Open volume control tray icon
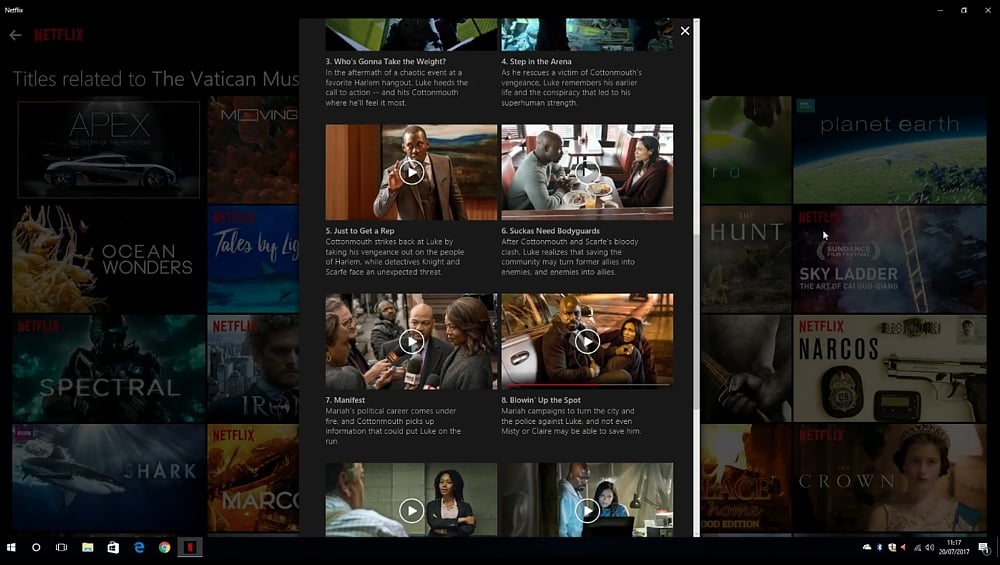Screen dimensions: 1000x565 930,547
